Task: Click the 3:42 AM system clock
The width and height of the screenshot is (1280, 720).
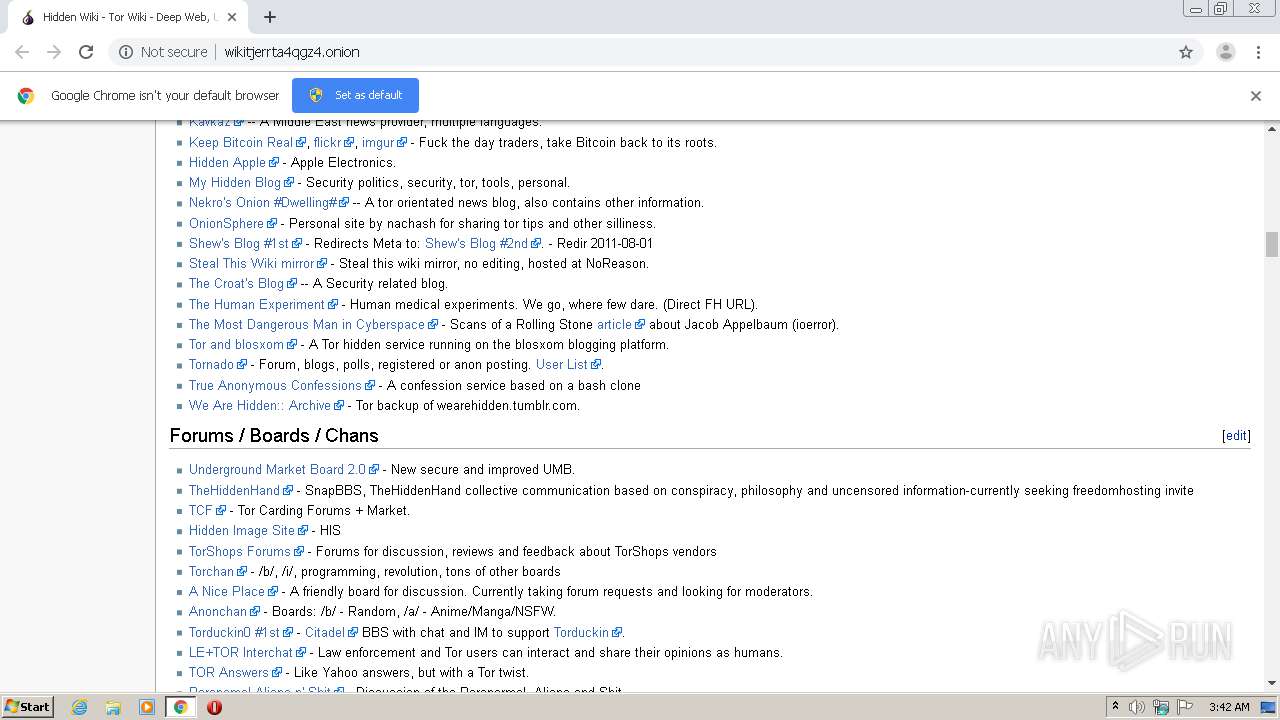Action: [x=1229, y=707]
